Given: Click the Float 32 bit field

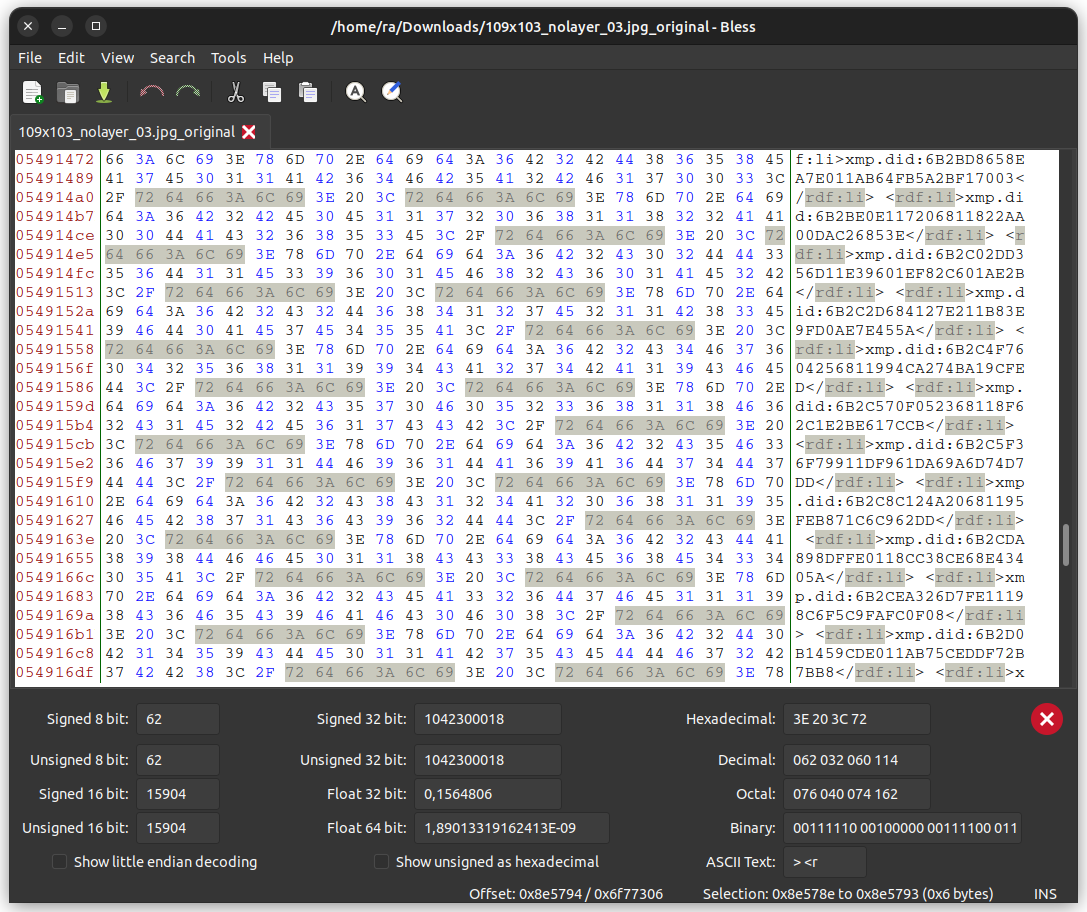Looking at the screenshot, I should 488,793.
